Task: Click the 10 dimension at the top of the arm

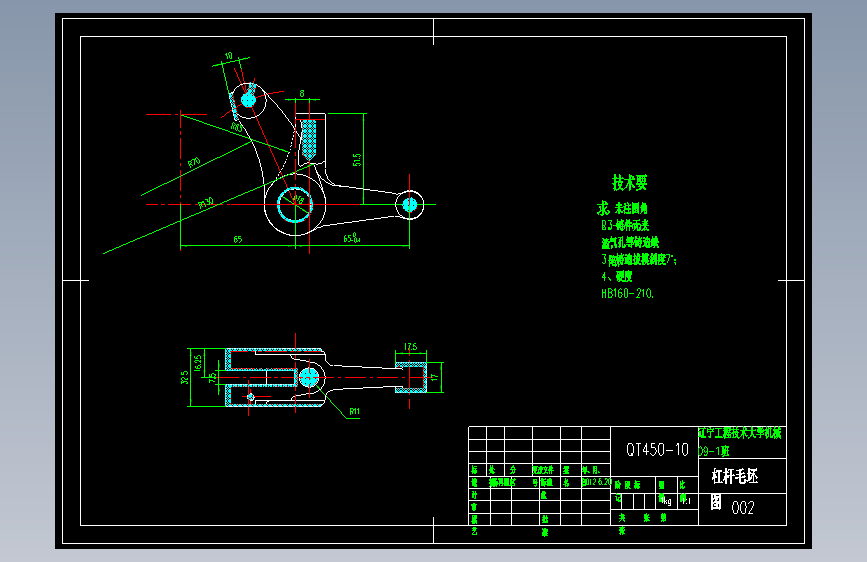Action: tap(228, 56)
